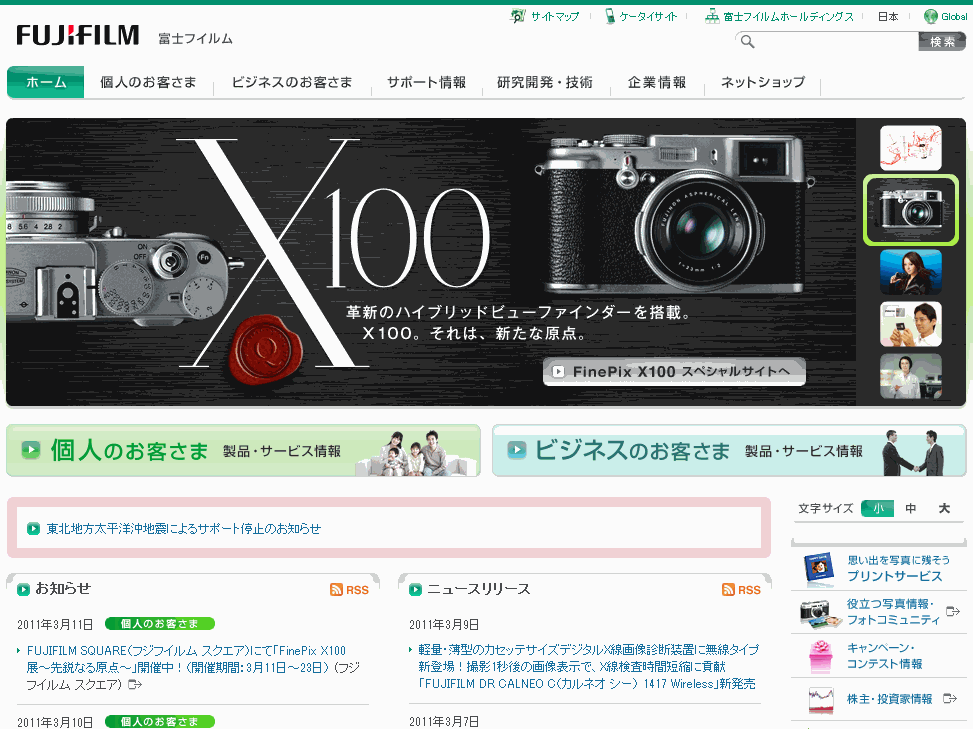Viewport: 973px width, 729px height.
Task: Select the woman on blue background thumbnail
Action: (x=910, y=272)
